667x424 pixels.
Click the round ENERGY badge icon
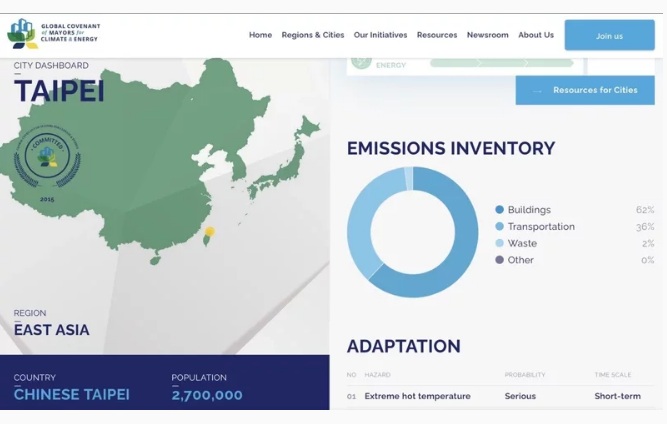(x=362, y=62)
